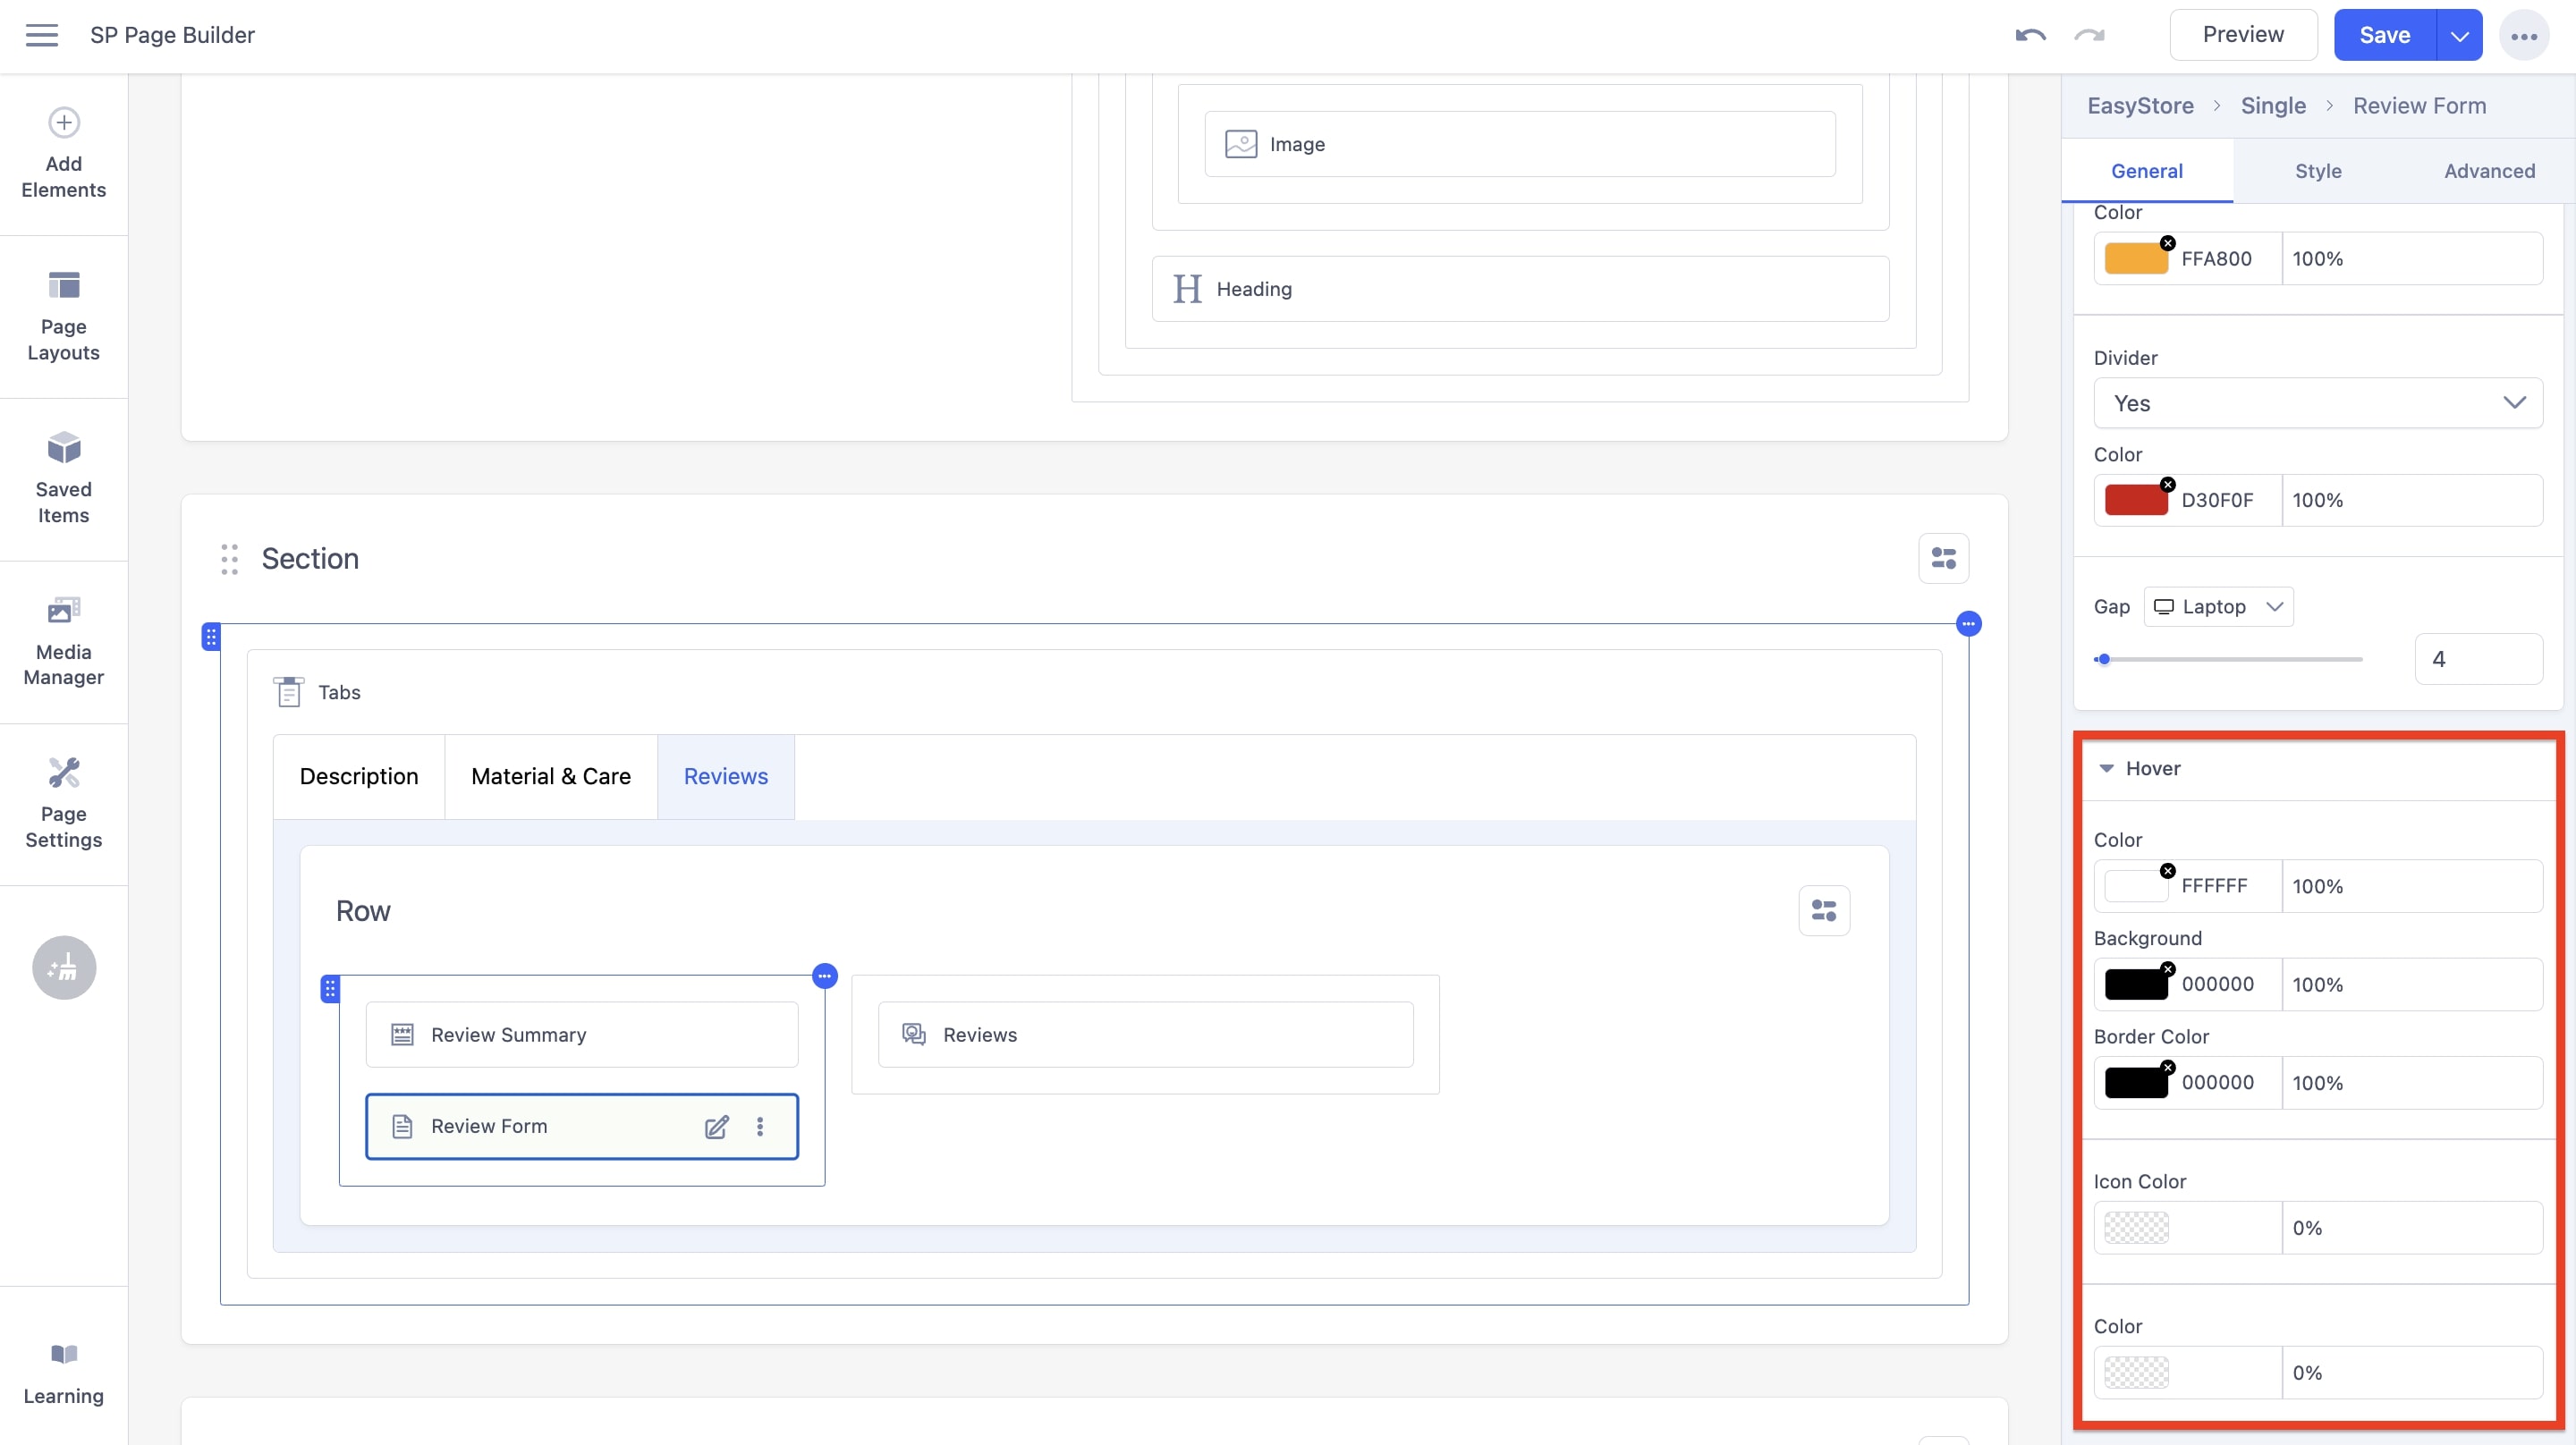Open the Review Form three-dot options menu
2576x1445 pixels.
[x=760, y=1126]
